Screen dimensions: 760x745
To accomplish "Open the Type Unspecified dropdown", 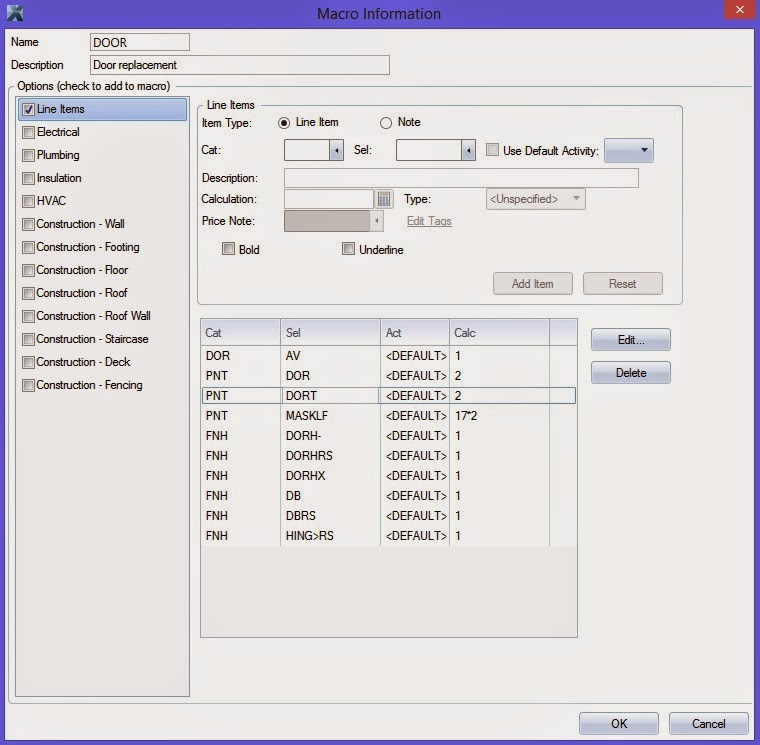I will pos(536,199).
